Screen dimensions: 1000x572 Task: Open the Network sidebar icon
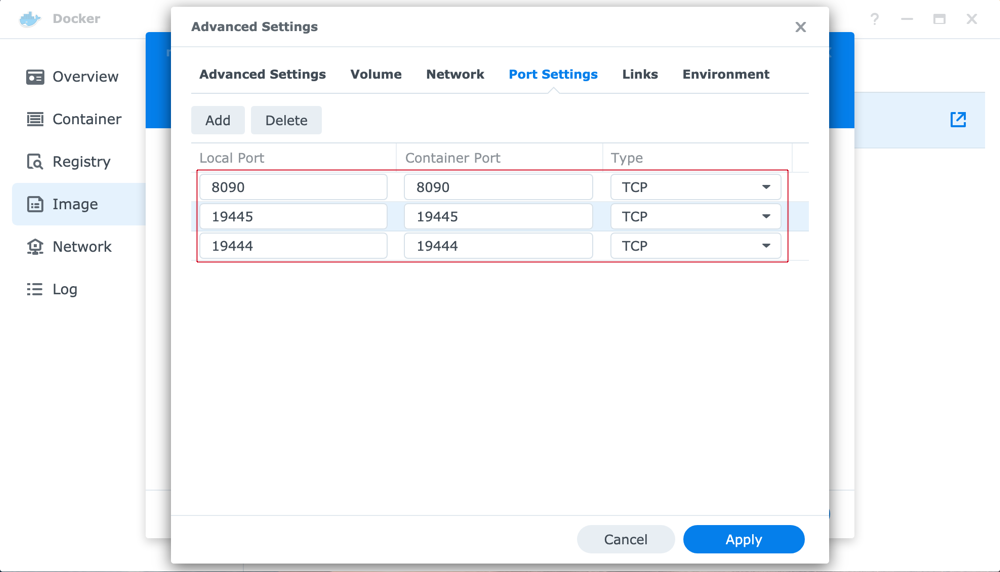click(x=35, y=247)
